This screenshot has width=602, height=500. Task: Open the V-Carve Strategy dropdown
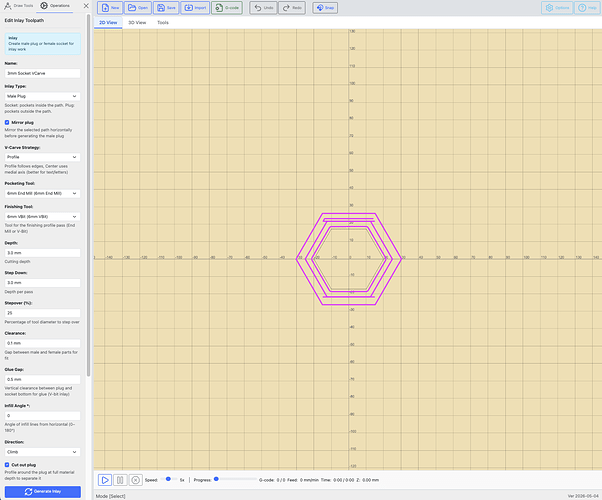pos(43,157)
